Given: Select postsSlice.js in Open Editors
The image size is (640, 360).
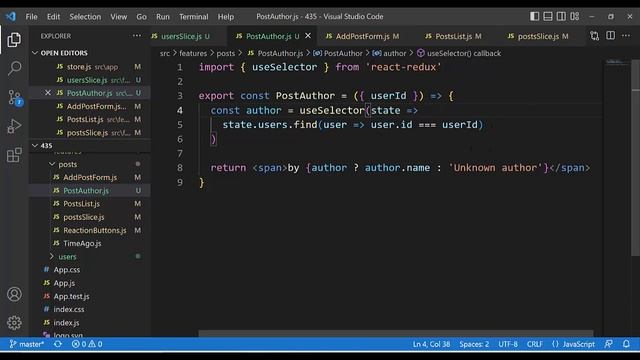Looking at the screenshot, I should tap(90, 133).
